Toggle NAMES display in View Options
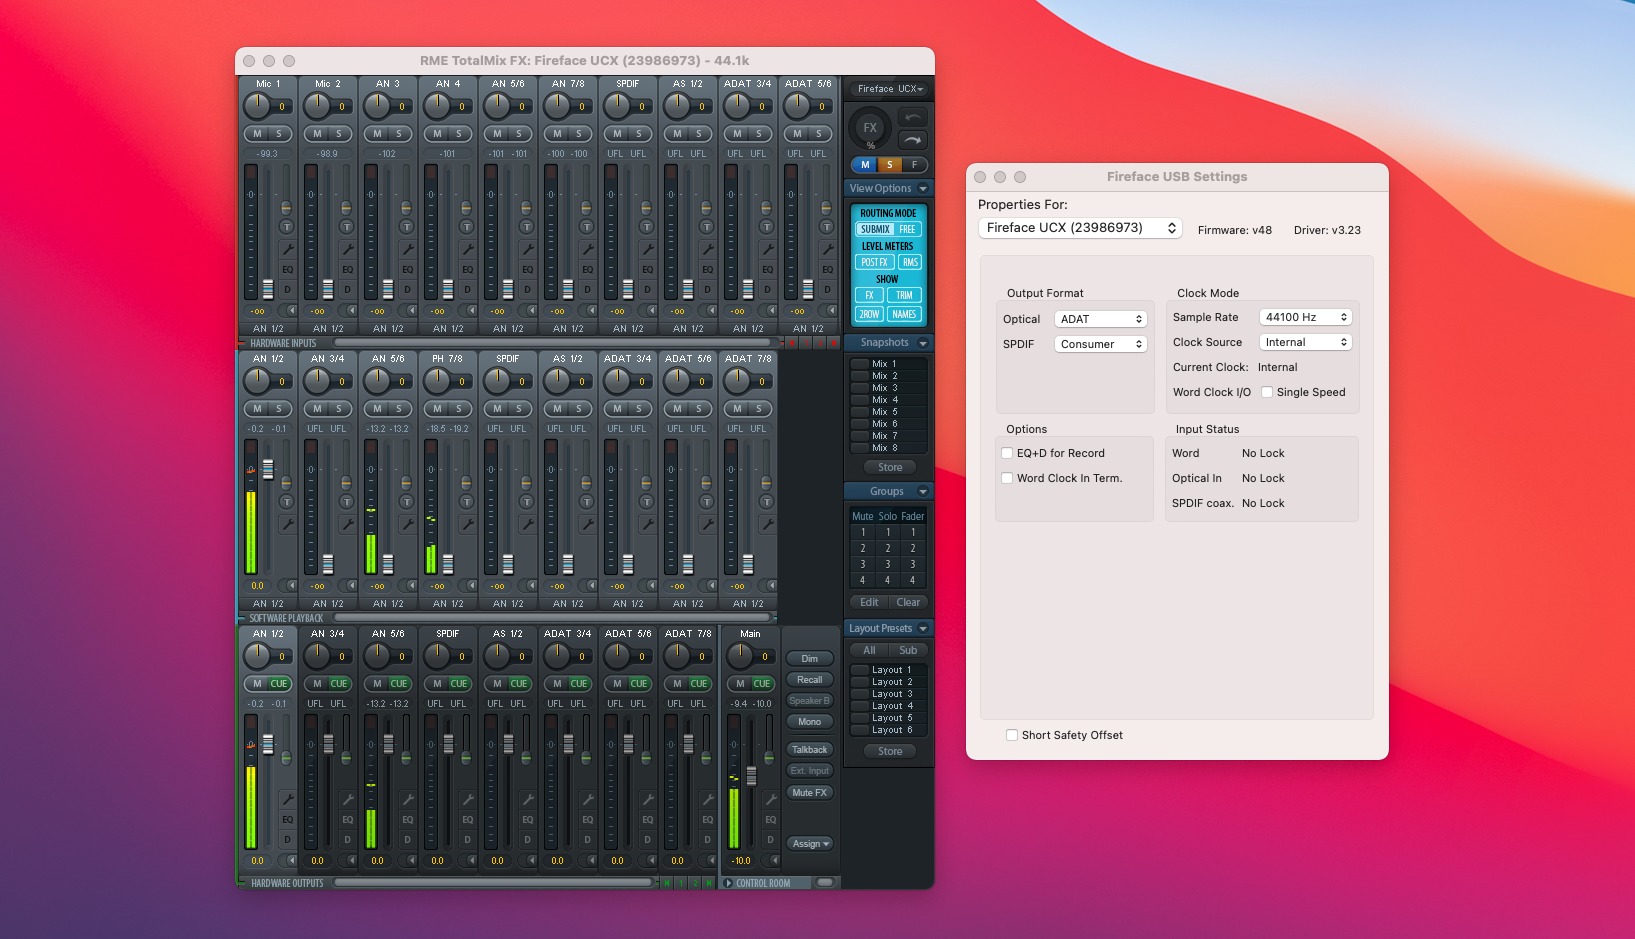This screenshot has width=1635, height=939. point(904,314)
